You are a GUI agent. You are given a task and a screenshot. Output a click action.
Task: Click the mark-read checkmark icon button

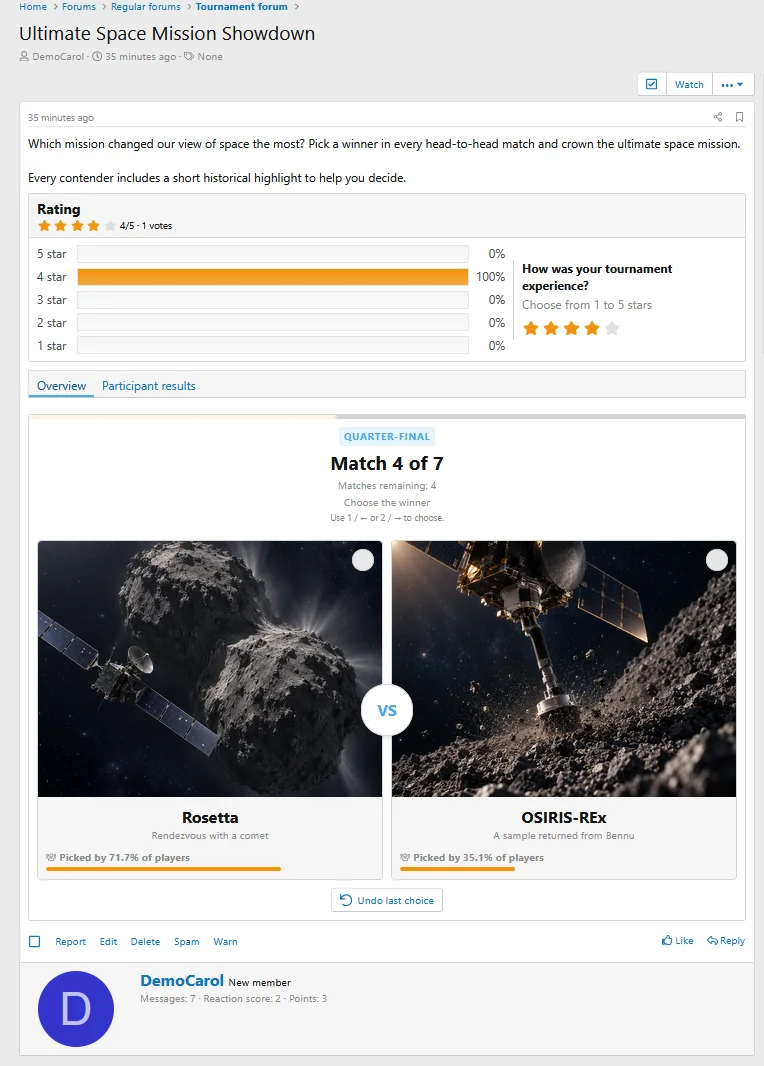651,84
